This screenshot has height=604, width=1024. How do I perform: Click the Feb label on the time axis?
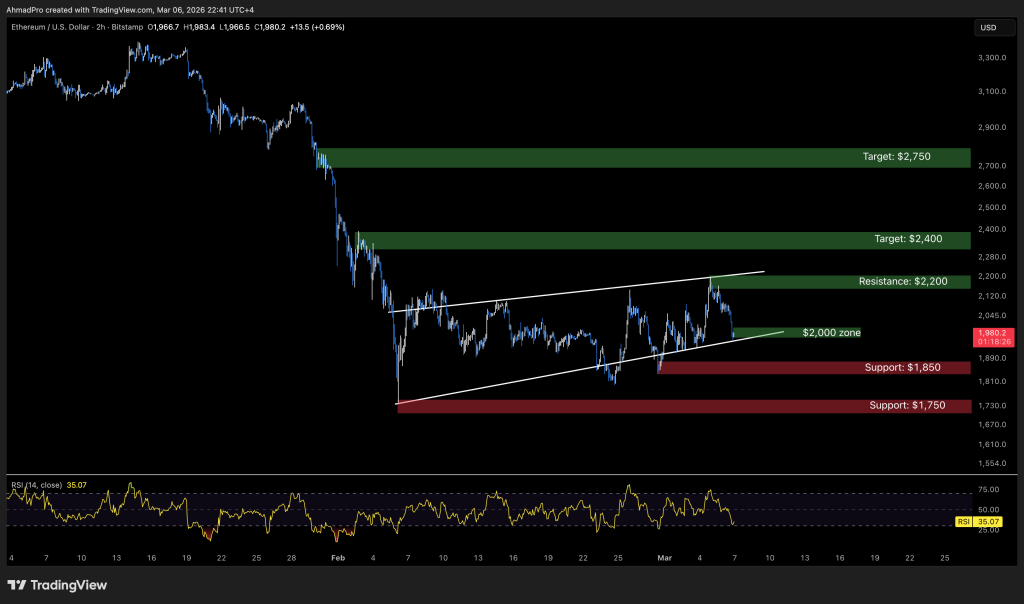point(337,556)
